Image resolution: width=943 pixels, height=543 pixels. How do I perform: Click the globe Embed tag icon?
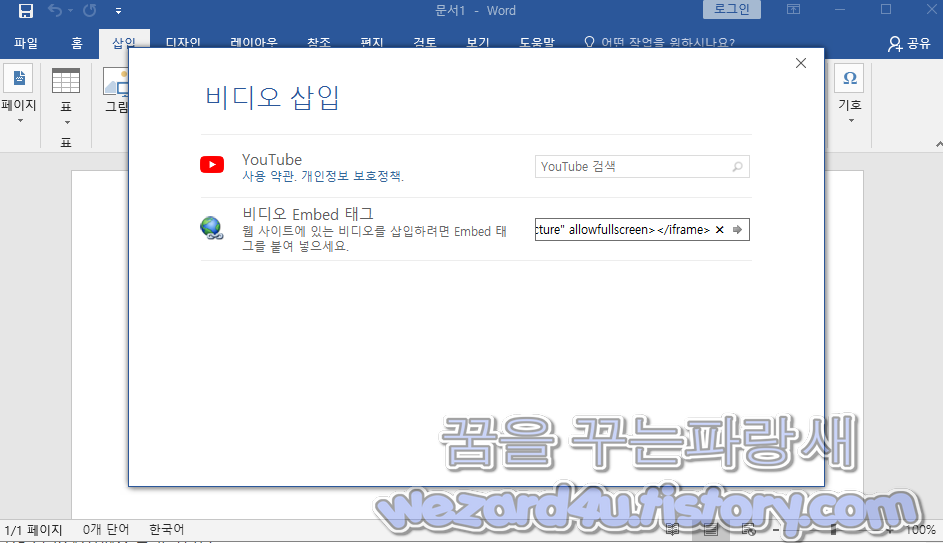(x=211, y=229)
